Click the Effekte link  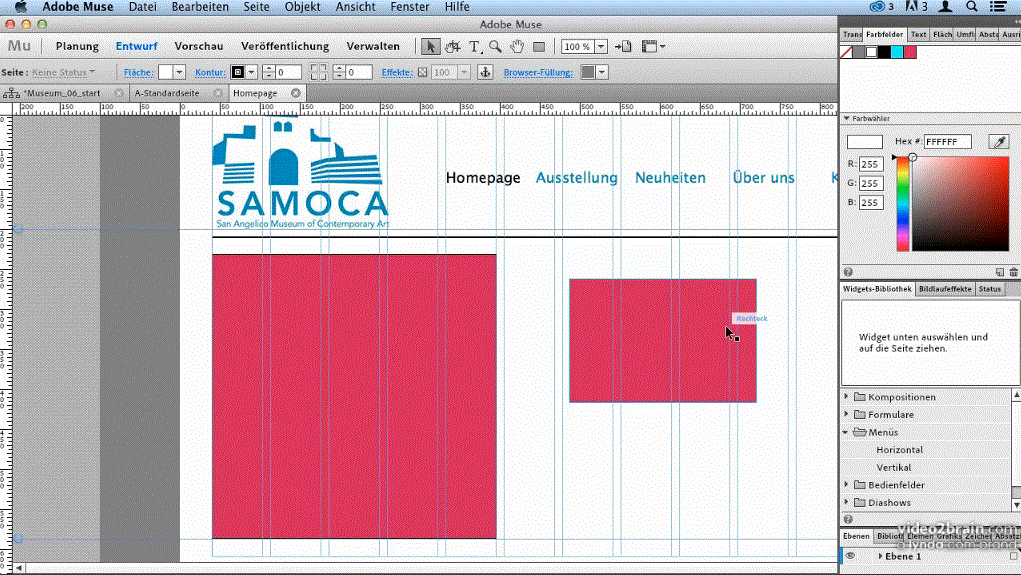pyautogui.click(x=397, y=72)
